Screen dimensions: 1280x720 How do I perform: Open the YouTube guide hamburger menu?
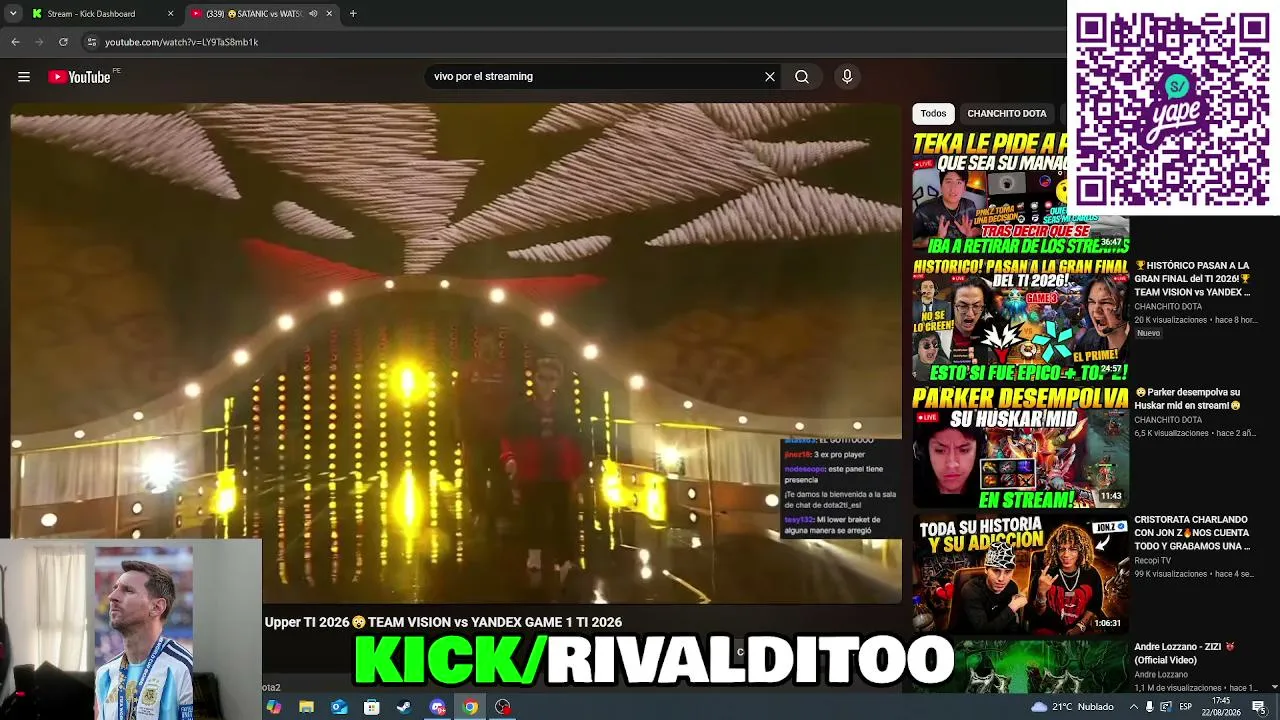[x=24, y=77]
